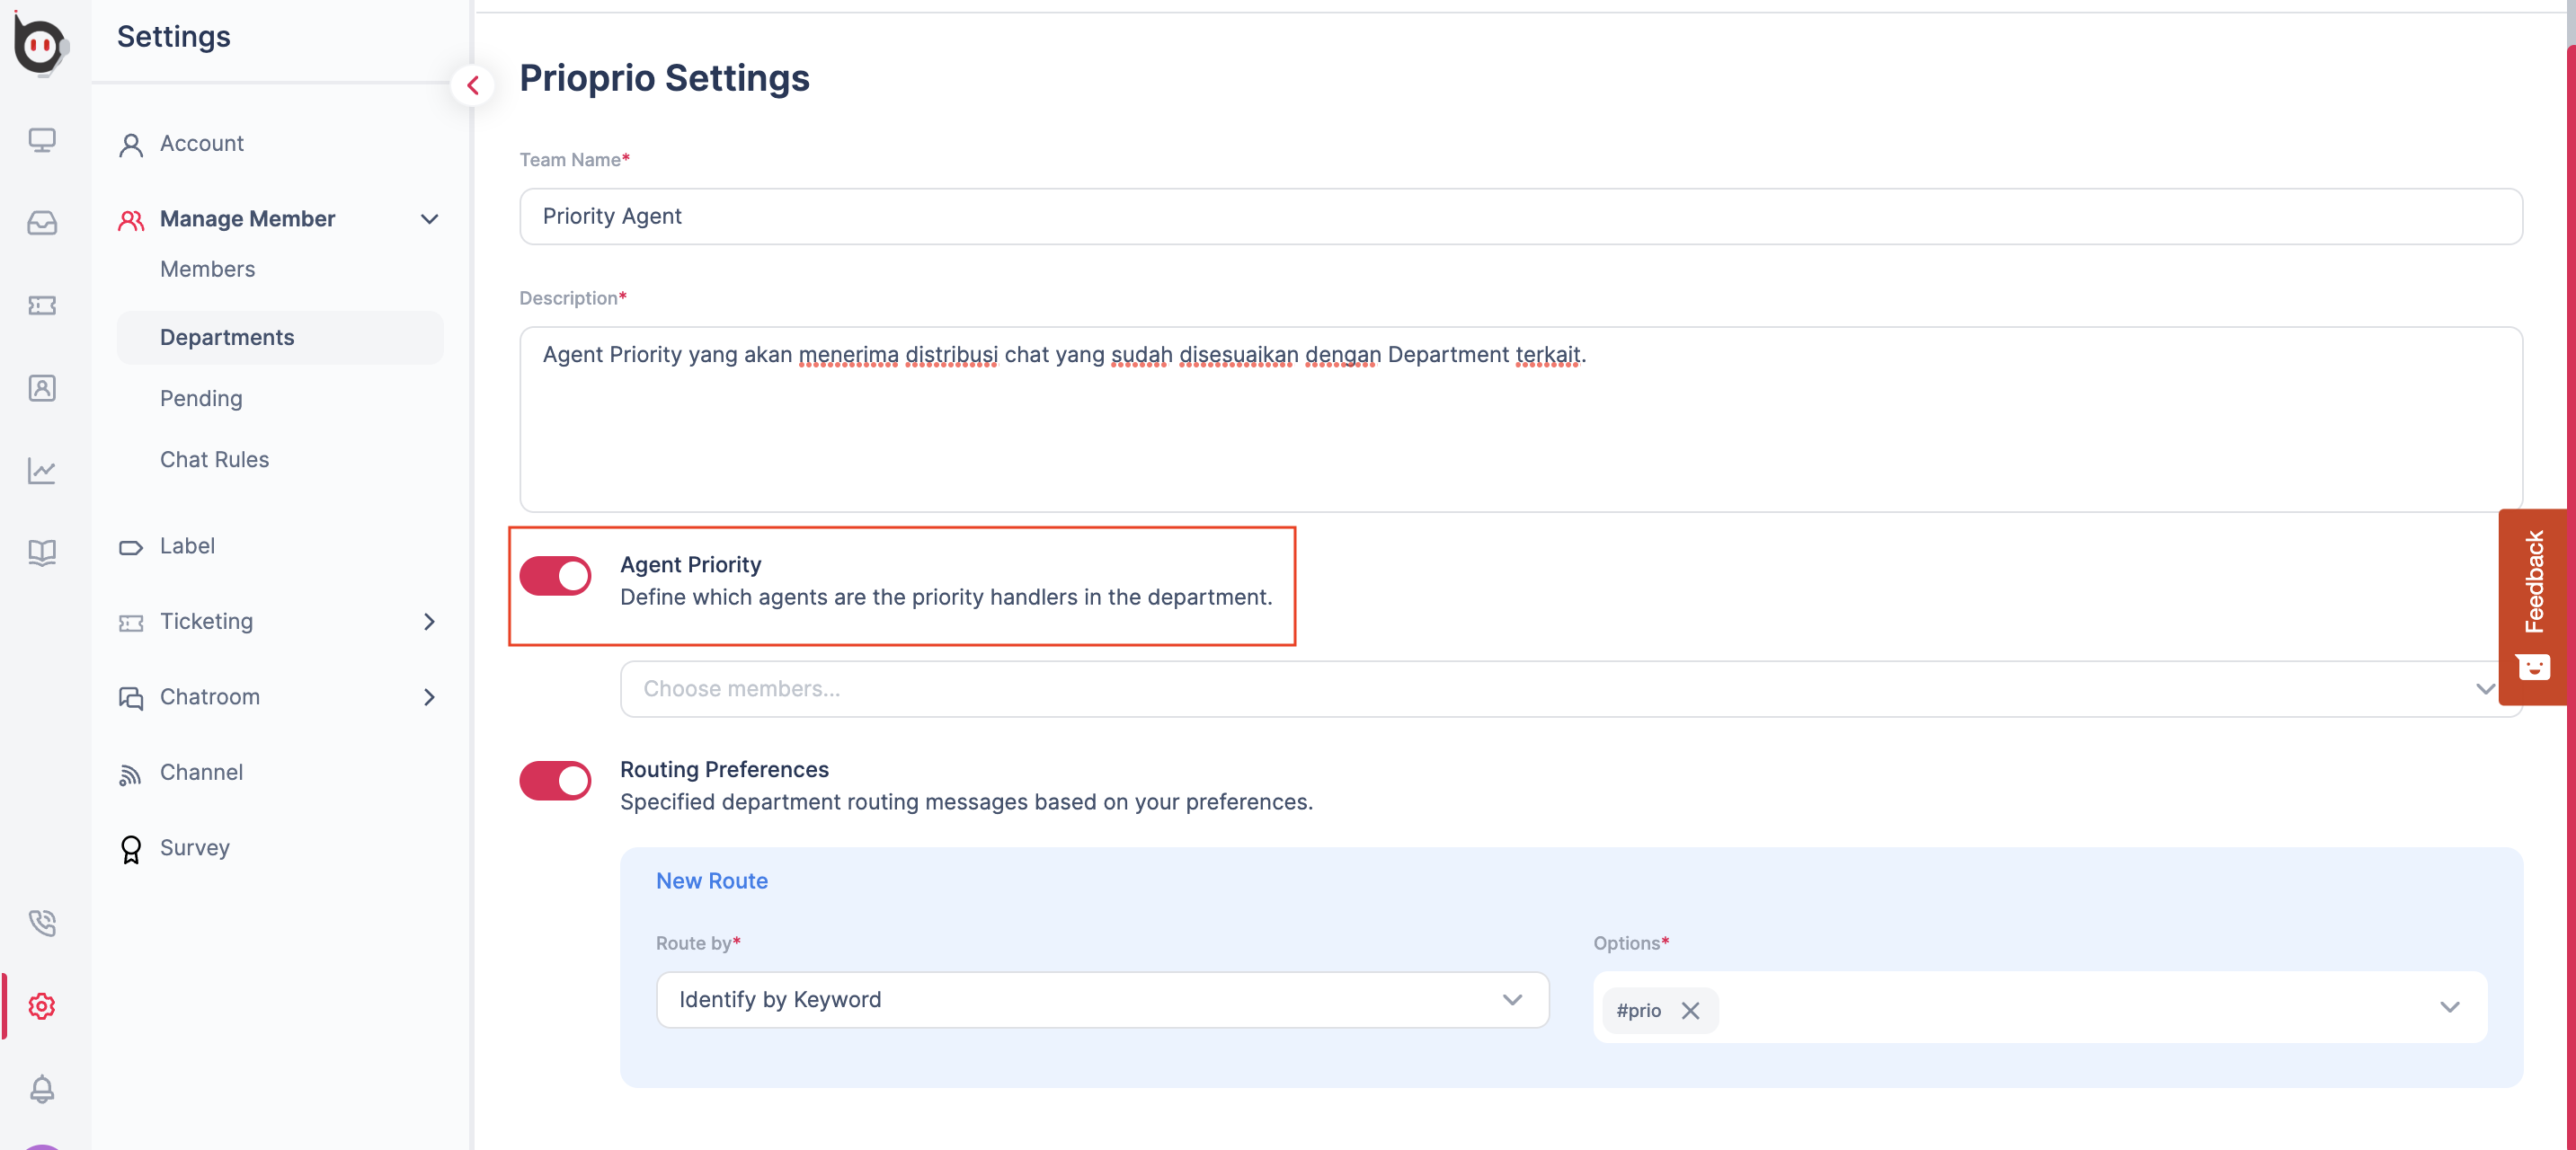Open the Identify by Keyword dropdown
2576x1150 pixels.
pos(1102,1000)
